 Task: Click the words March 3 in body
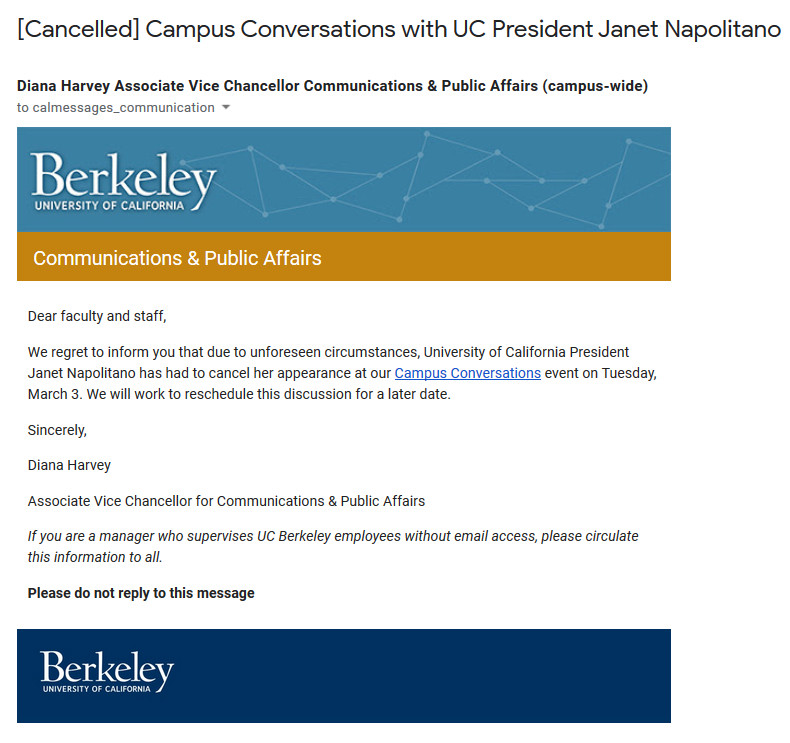53,394
